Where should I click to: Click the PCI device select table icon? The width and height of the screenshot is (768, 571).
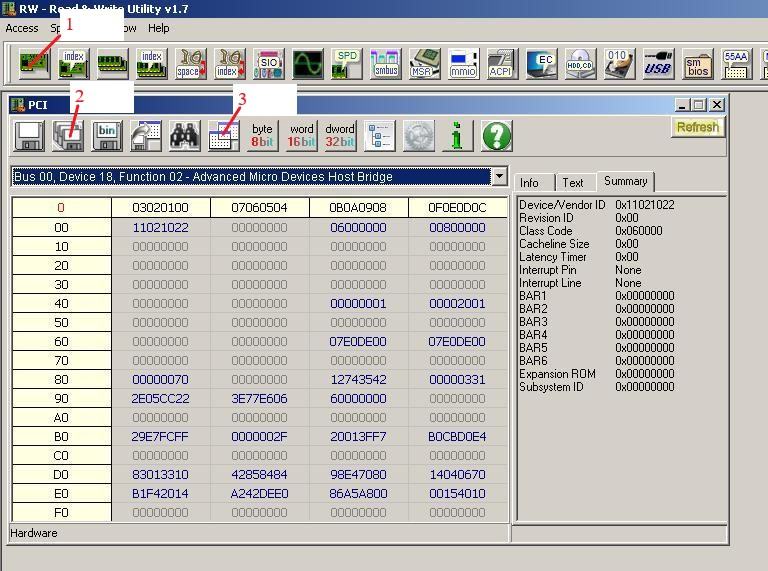tap(224, 136)
